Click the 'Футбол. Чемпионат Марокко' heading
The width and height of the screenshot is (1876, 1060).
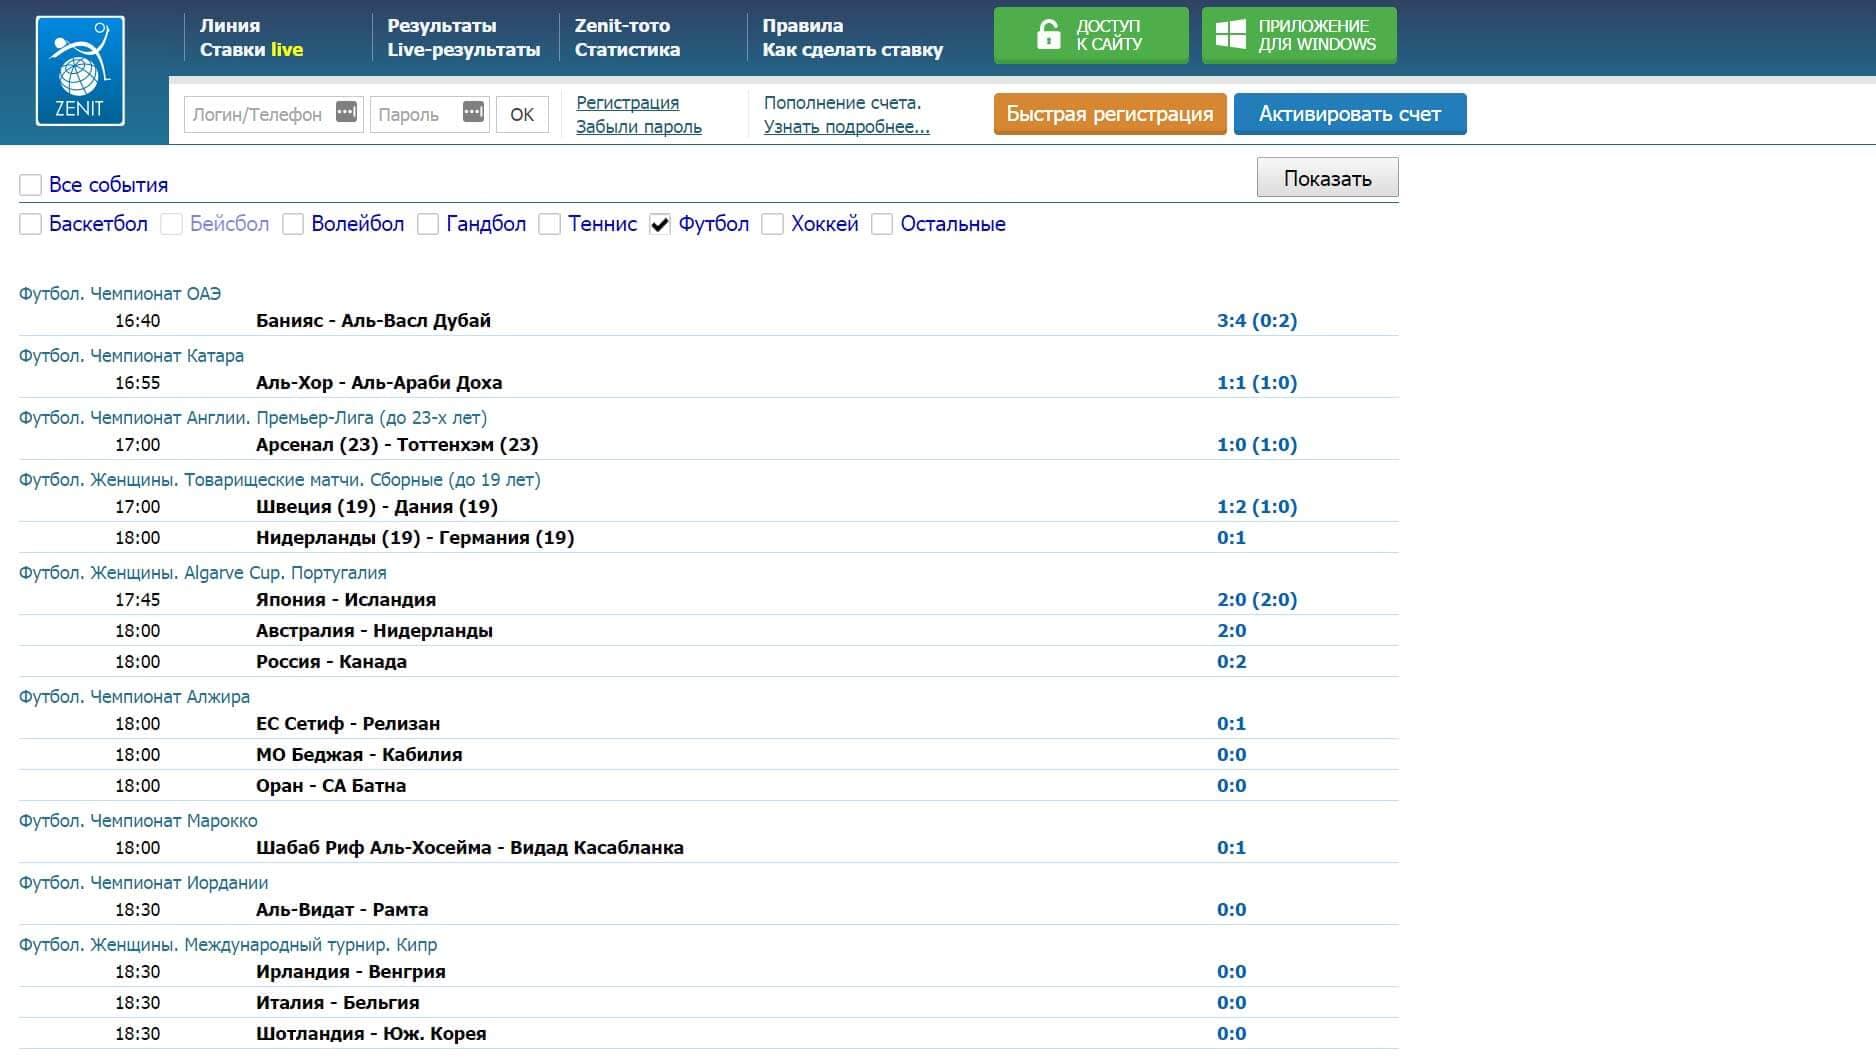[x=138, y=821]
